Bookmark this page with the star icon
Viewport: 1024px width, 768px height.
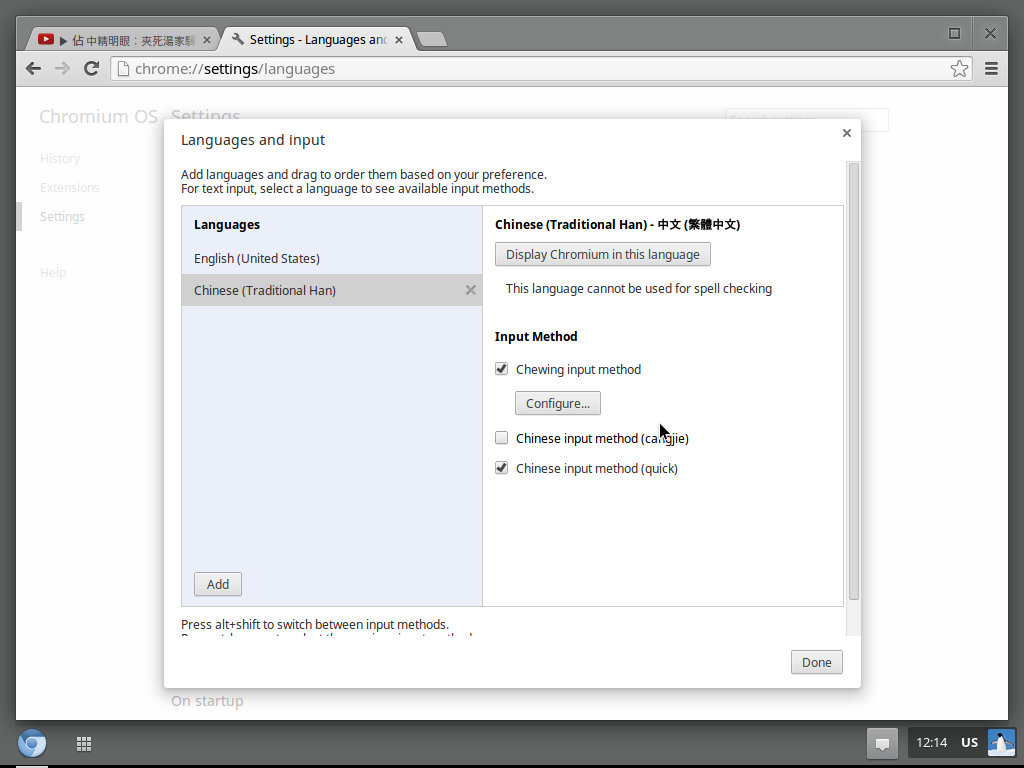pyautogui.click(x=959, y=69)
